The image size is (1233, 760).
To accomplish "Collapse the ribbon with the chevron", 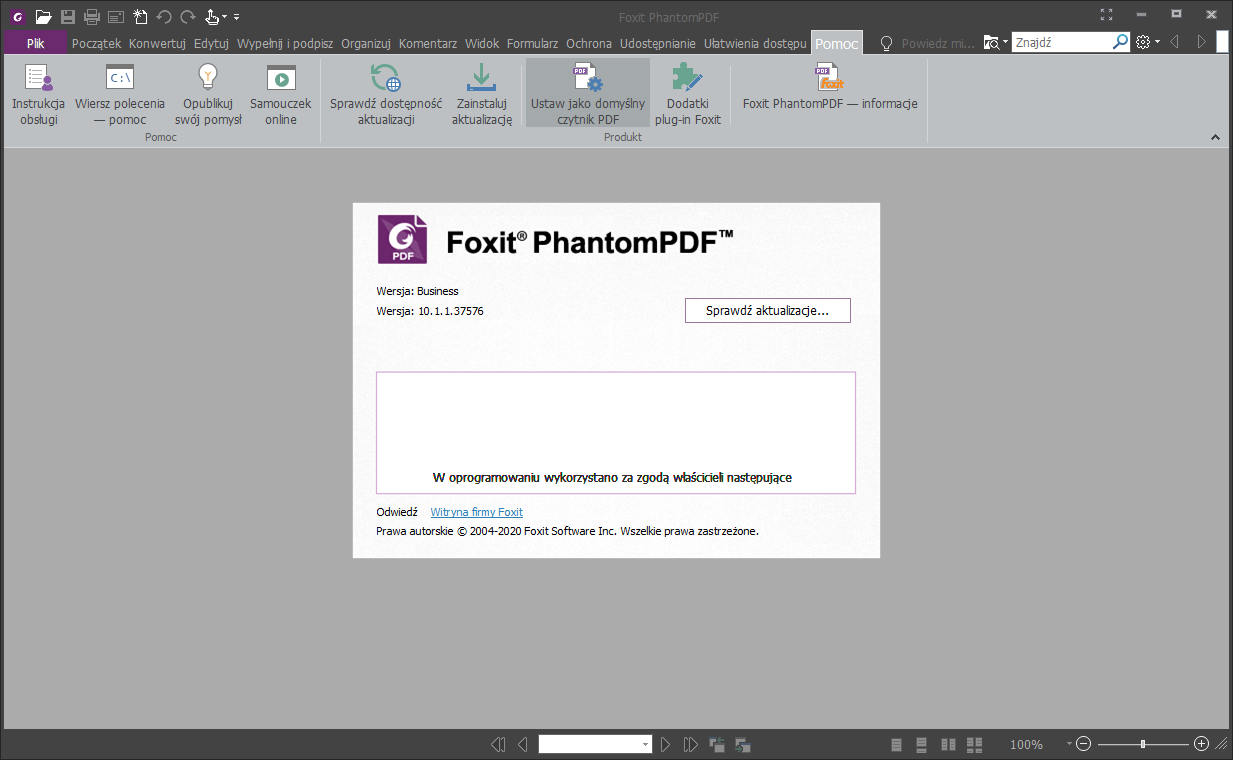I will tap(1216, 137).
